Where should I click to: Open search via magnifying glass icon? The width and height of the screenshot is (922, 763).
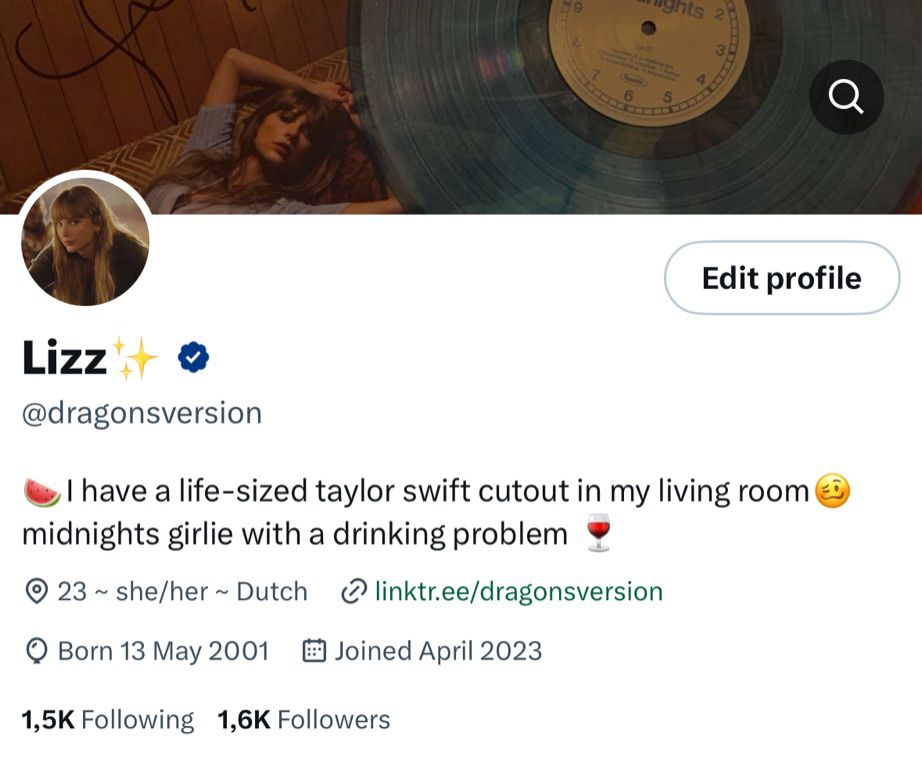click(x=846, y=97)
